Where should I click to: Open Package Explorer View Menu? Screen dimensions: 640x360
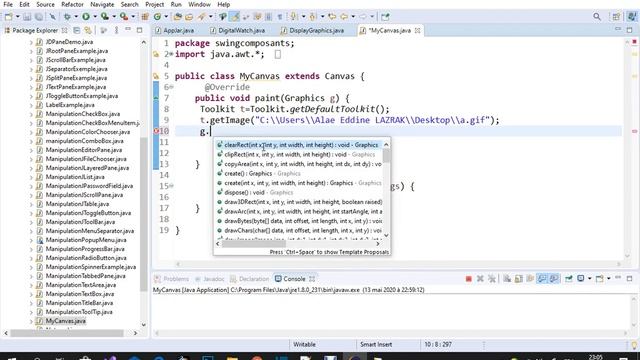116,31
